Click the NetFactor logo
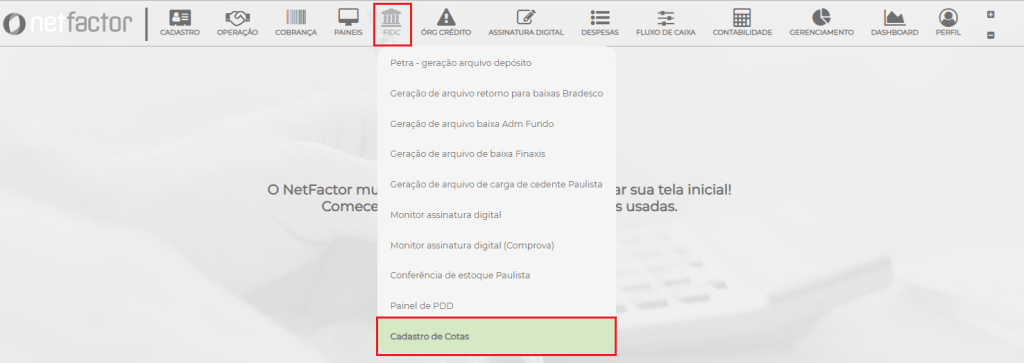This screenshot has width=1024, height=363. (x=67, y=24)
